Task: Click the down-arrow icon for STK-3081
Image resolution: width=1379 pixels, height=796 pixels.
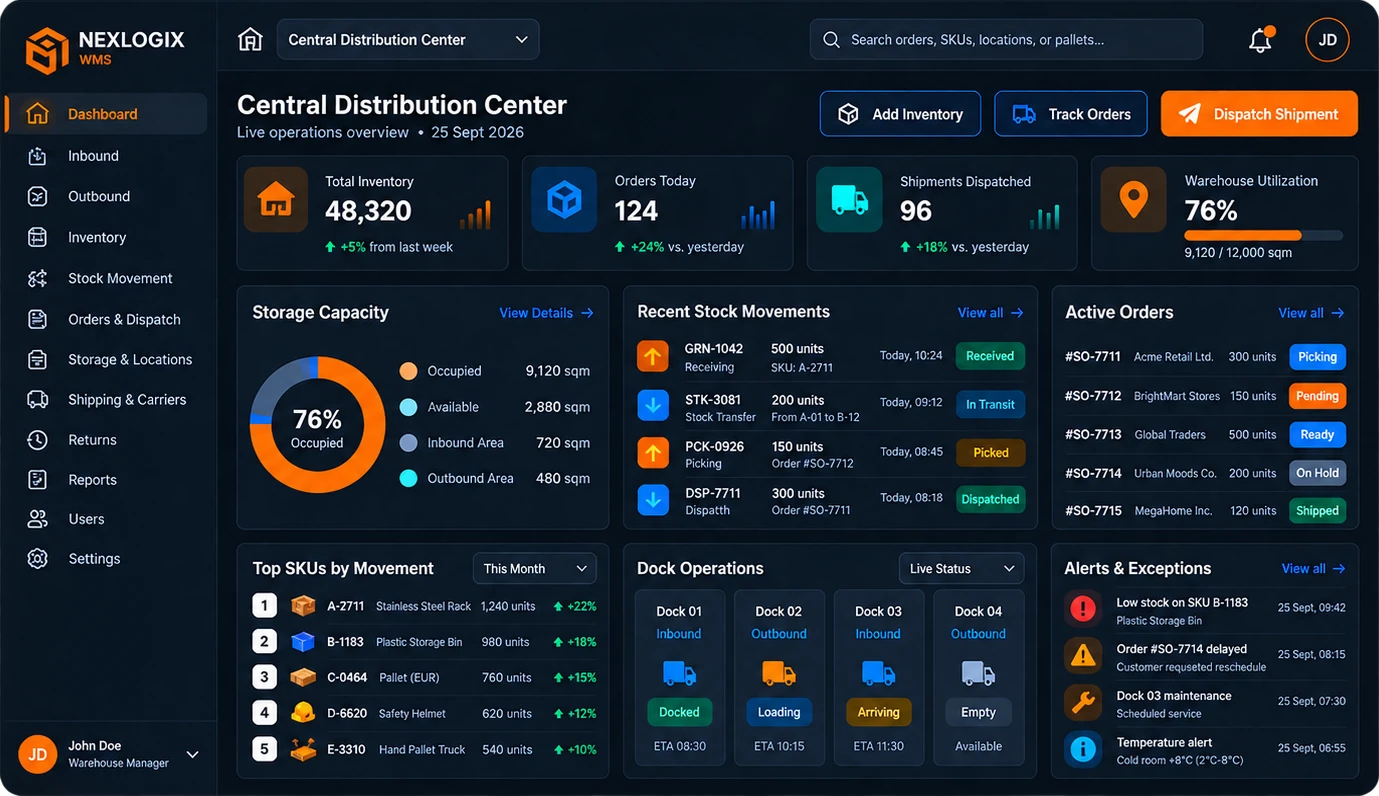Action: coord(653,405)
